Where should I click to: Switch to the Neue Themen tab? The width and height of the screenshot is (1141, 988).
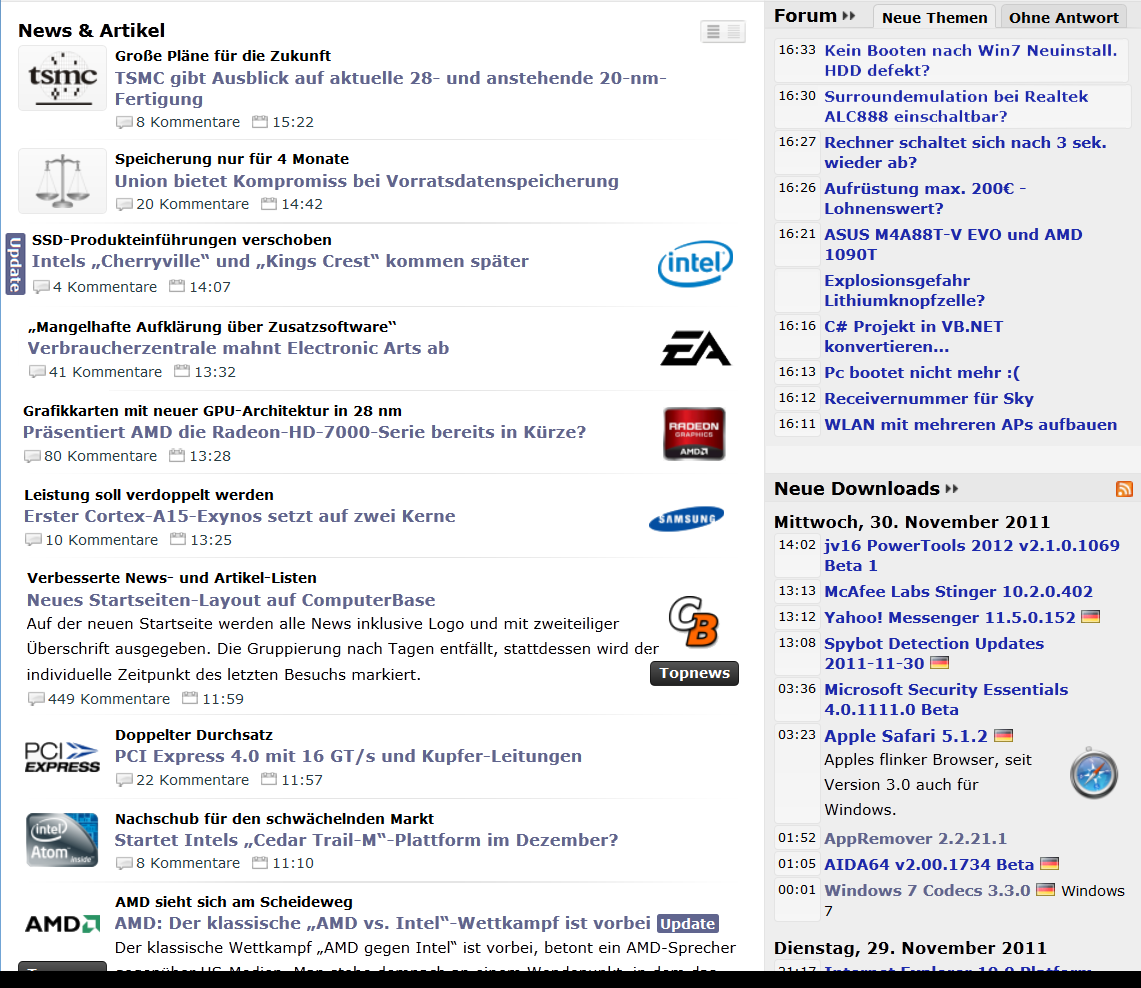pyautogui.click(x=934, y=17)
